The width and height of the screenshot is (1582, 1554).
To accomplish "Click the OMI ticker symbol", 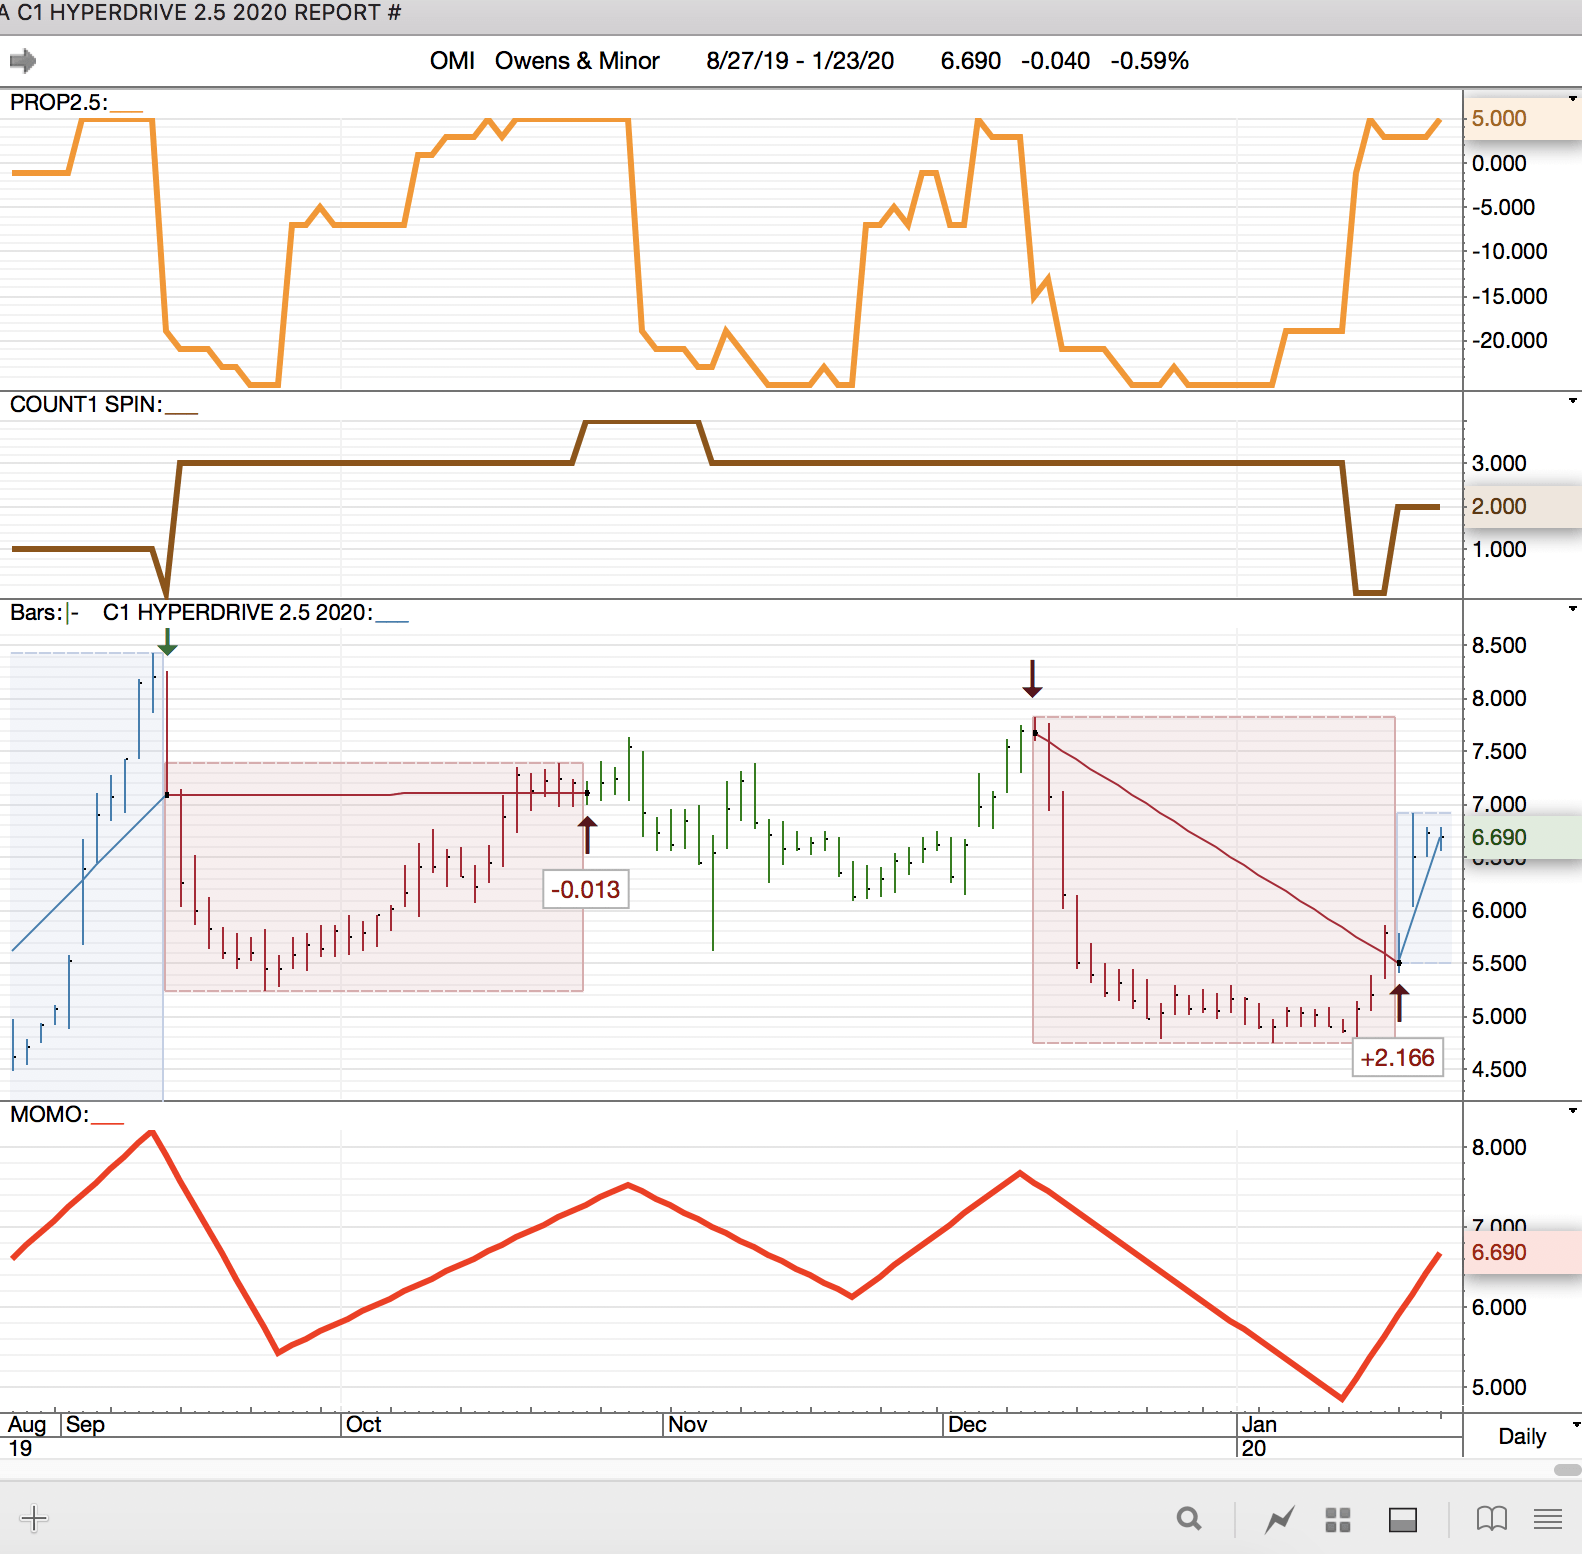I will point(452,61).
